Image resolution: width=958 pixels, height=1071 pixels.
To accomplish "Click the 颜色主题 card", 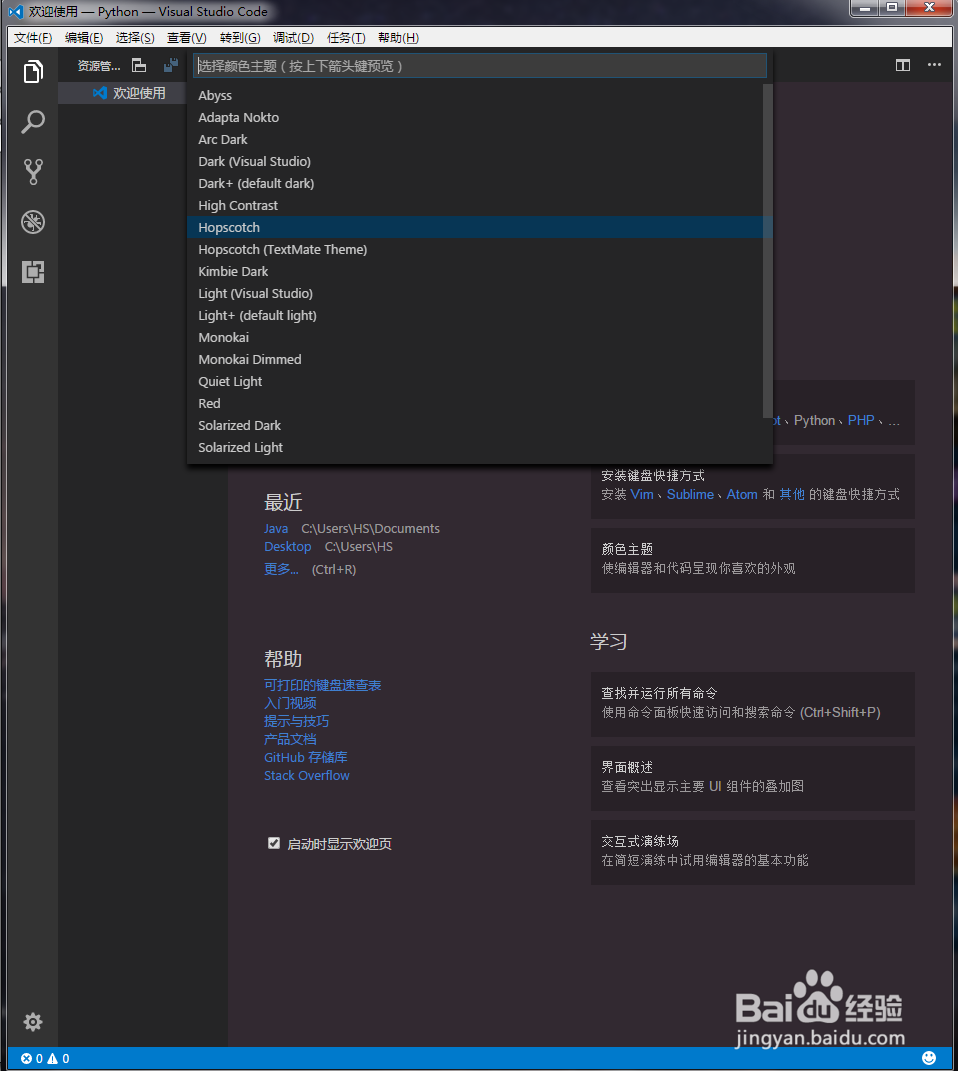I will pyautogui.click(x=752, y=559).
